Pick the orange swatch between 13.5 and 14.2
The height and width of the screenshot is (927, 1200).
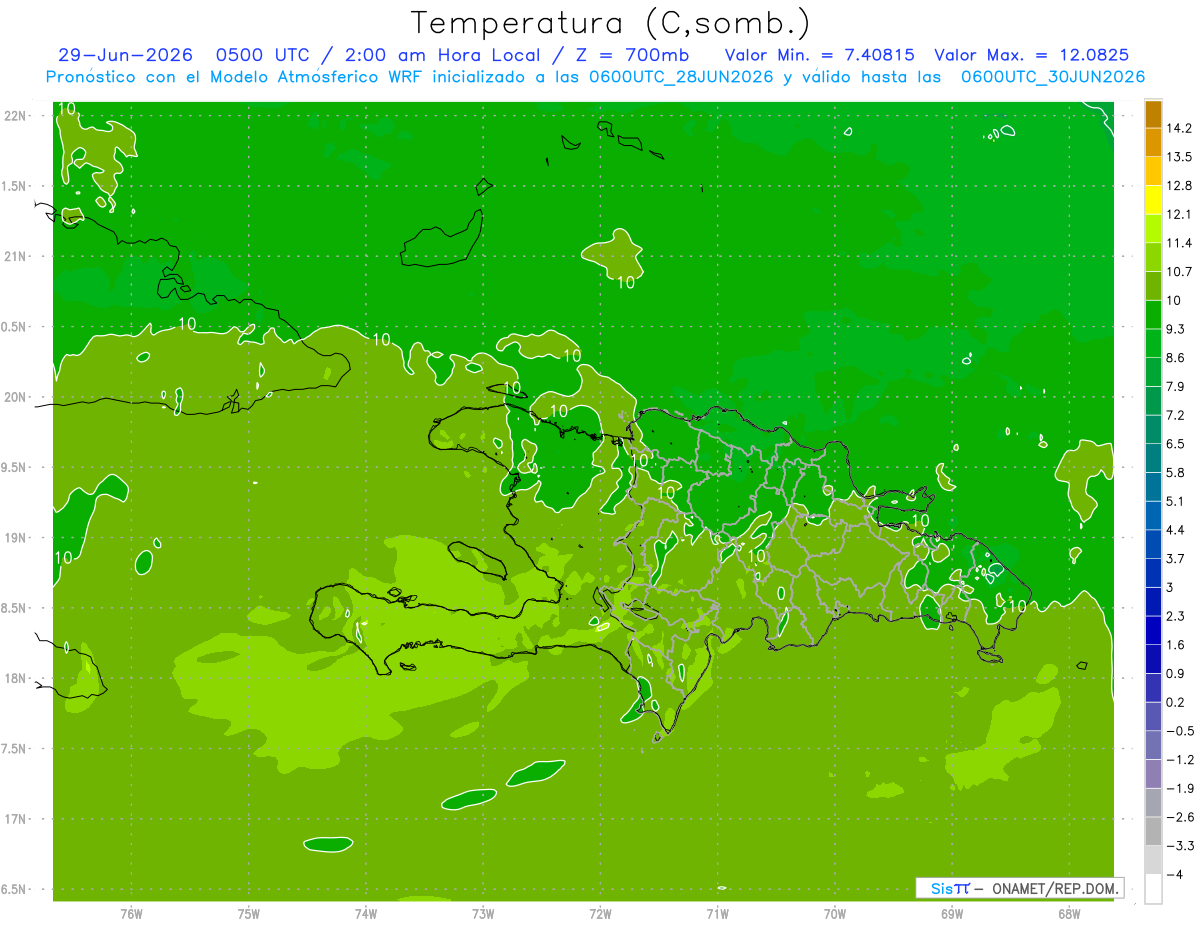coord(1153,143)
